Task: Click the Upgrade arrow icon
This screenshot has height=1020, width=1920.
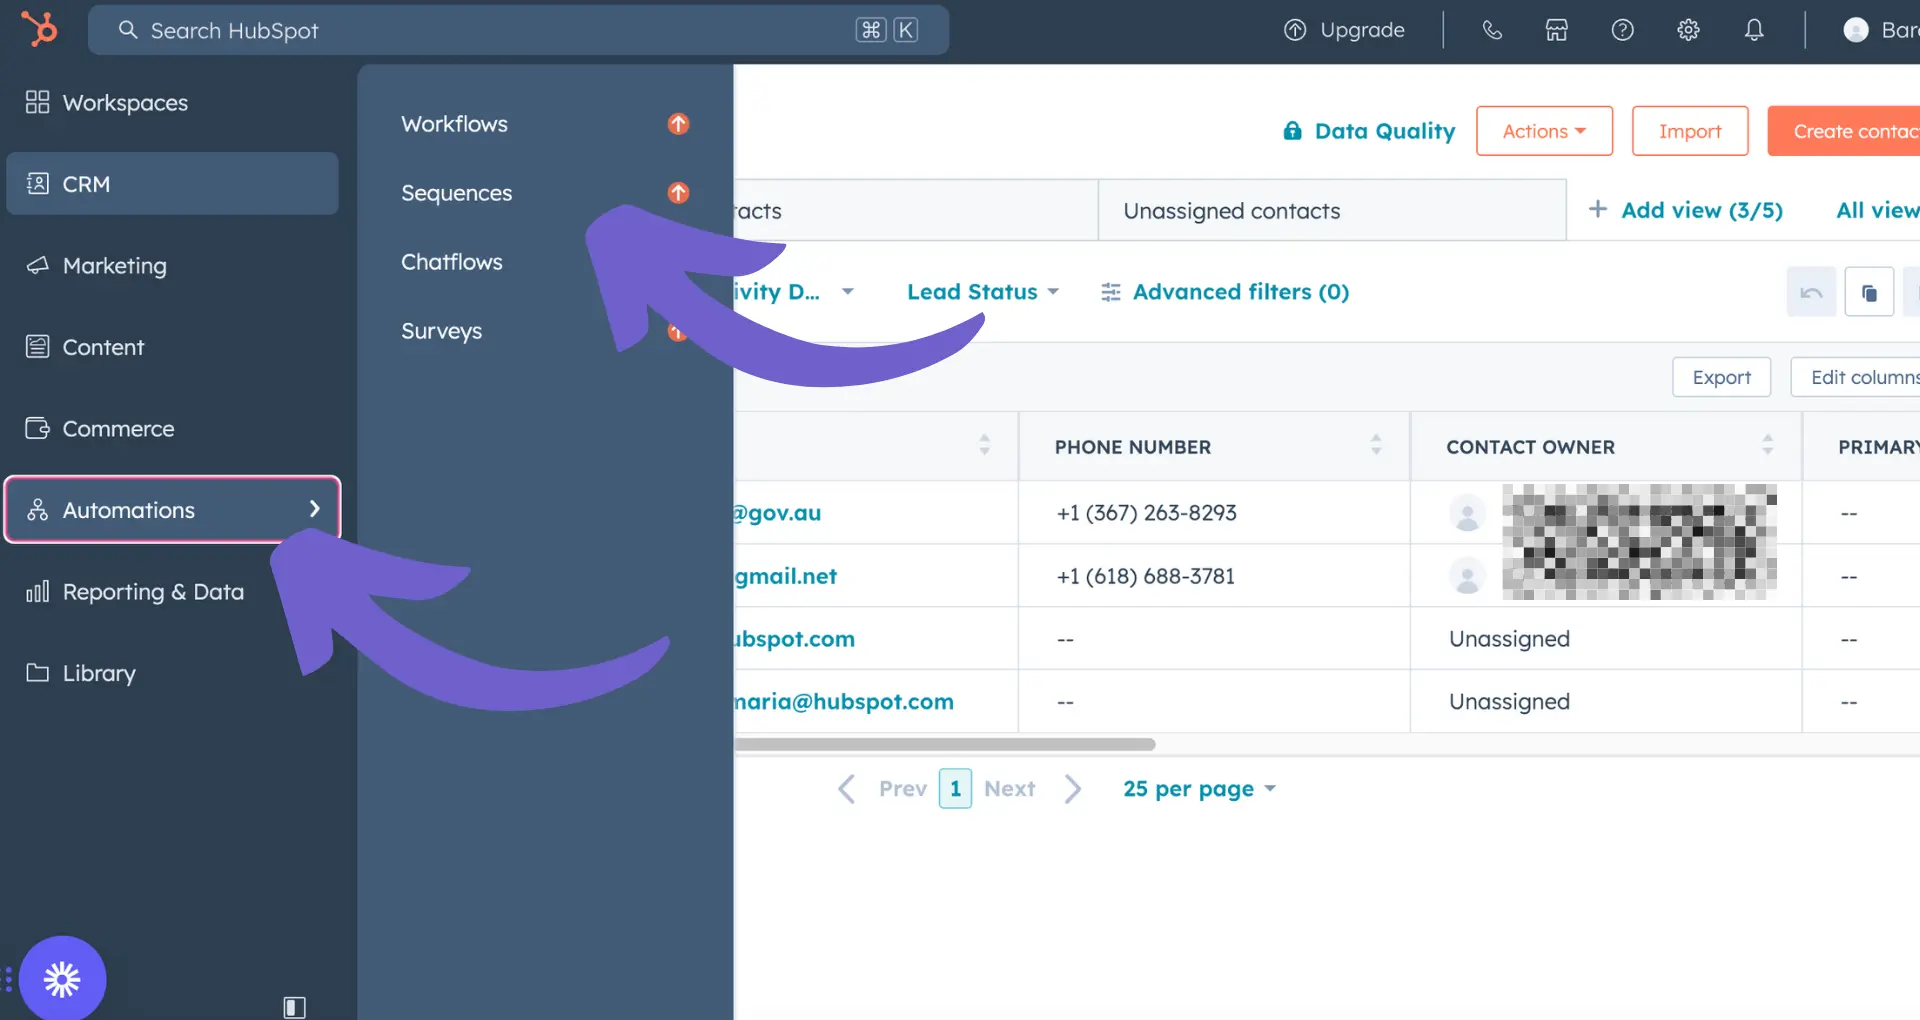Action: 1295,30
